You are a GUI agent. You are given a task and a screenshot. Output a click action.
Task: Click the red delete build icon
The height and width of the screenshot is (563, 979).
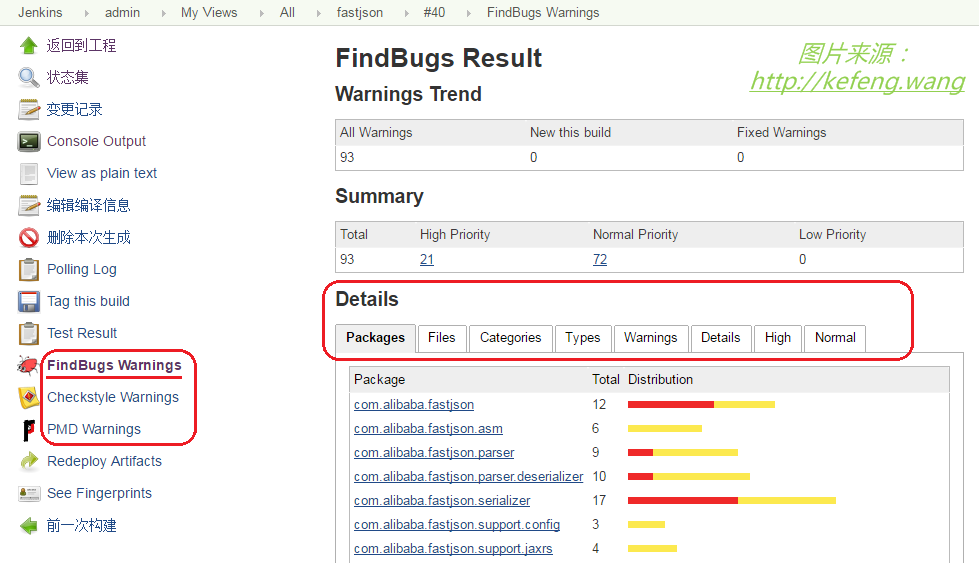coord(29,237)
